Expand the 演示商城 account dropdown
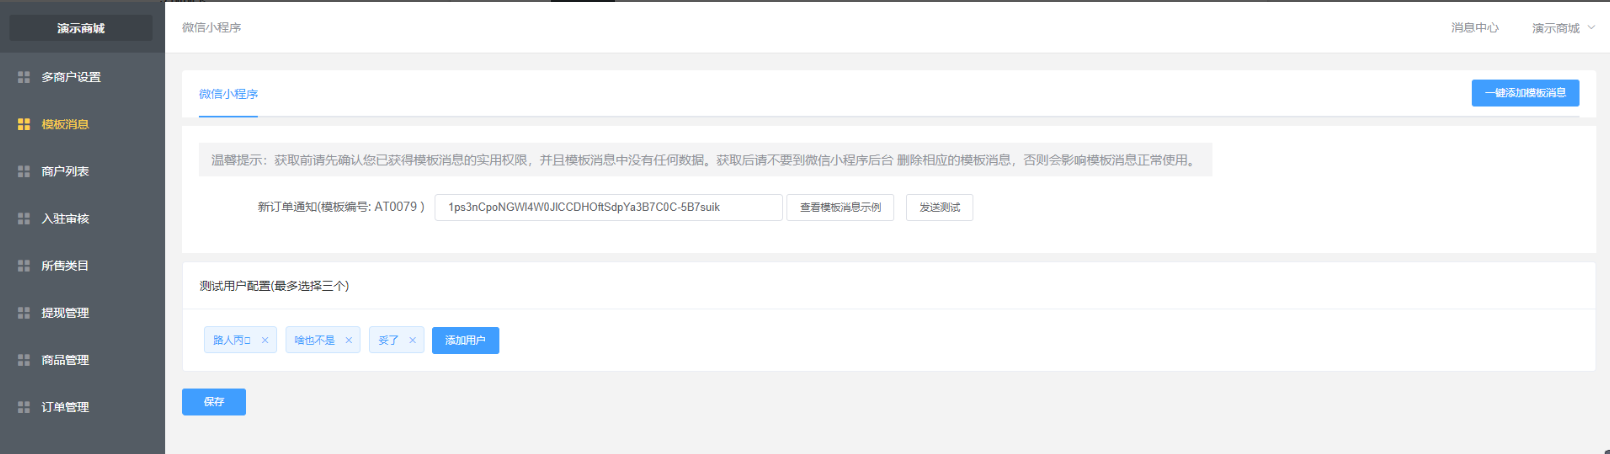The height and width of the screenshot is (454, 1610). pos(1563,28)
